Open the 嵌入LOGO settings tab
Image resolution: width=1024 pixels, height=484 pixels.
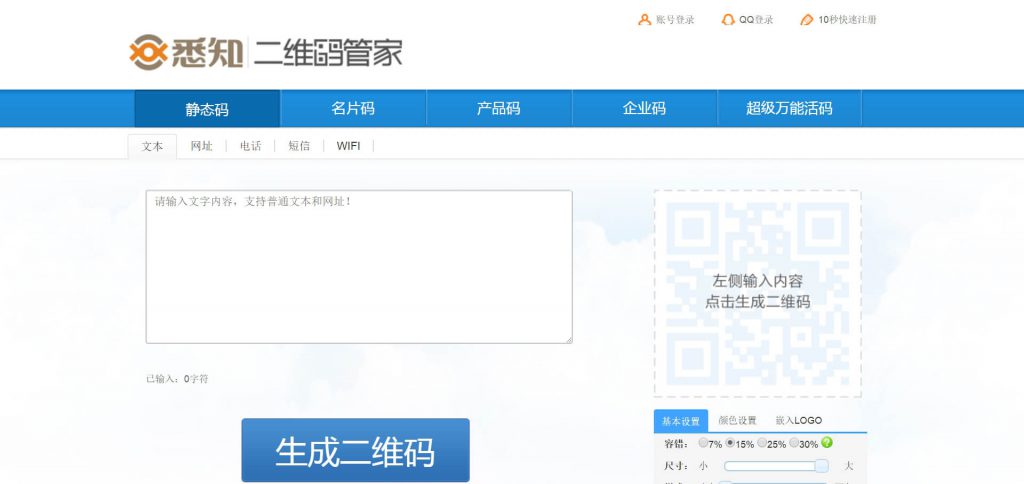point(799,421)
